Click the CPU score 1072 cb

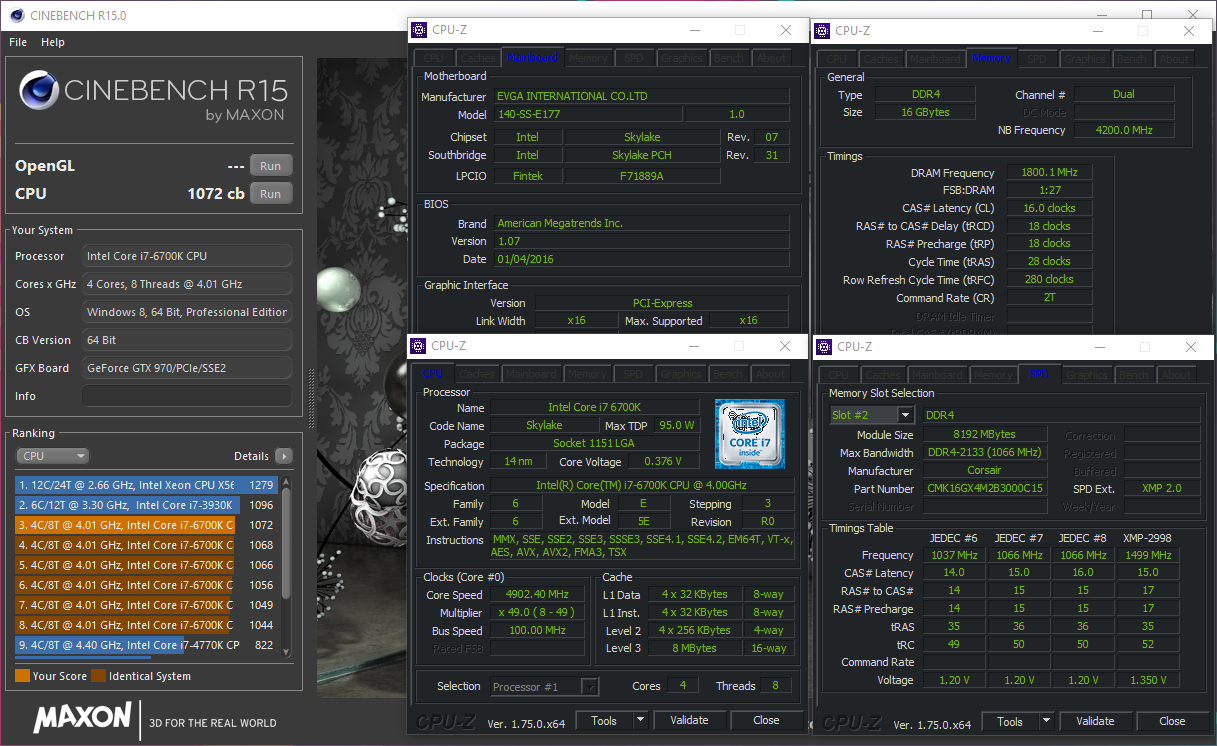tap(216, 194)
